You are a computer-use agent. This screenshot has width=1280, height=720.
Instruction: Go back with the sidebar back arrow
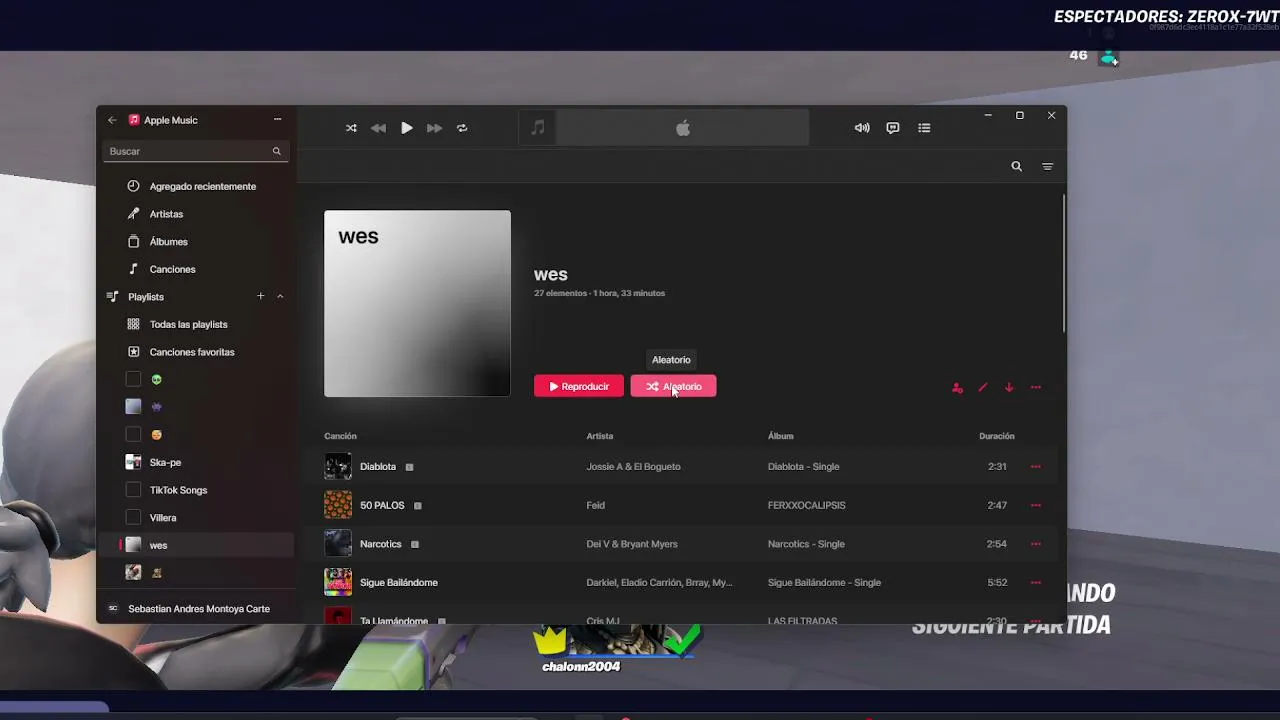[112, 120]
